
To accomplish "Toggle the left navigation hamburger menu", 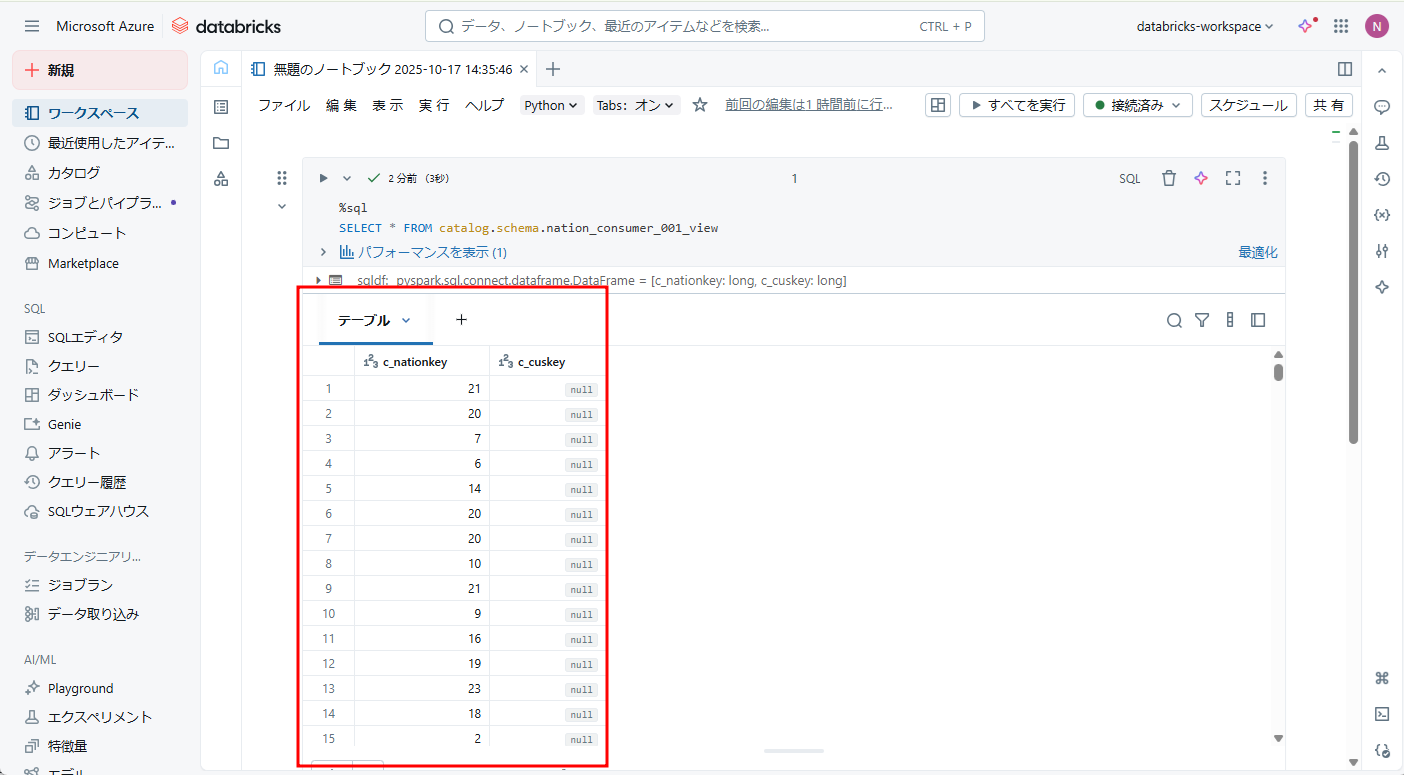I will (32, 26).
